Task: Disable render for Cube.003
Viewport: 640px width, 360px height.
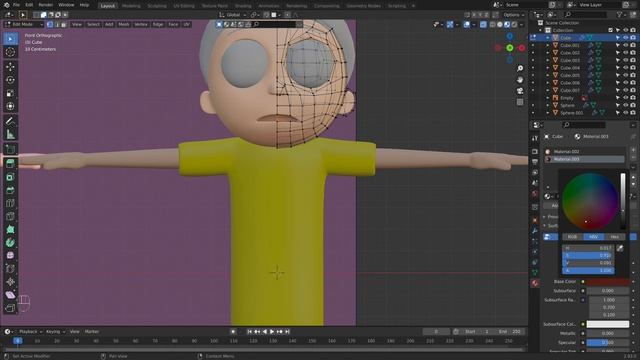Action: tap(633, 60)
